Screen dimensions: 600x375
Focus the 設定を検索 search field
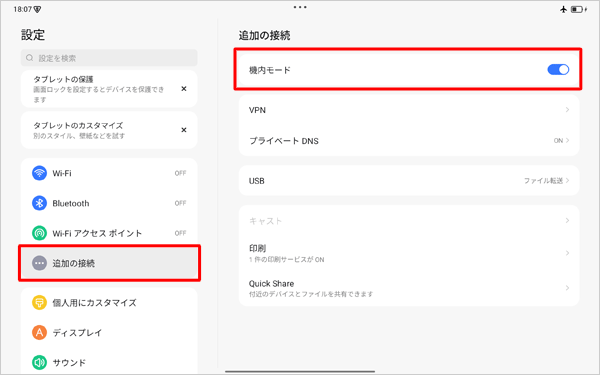click(x=109, y=58)
